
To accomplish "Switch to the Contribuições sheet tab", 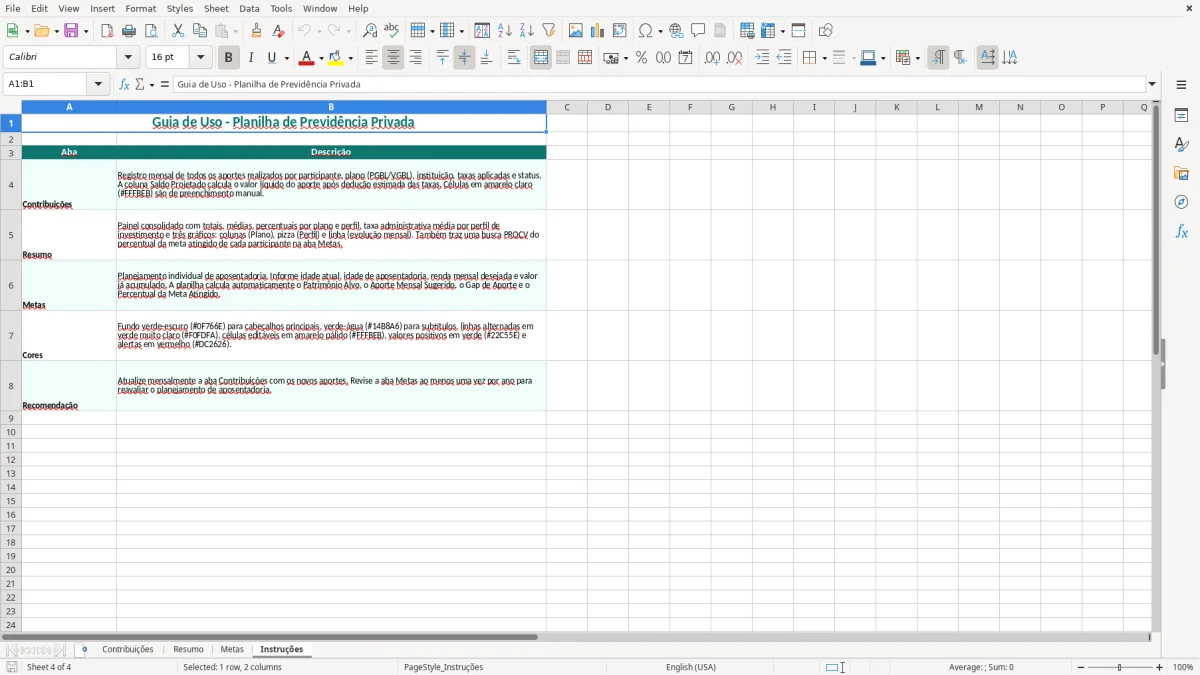I will click(x=128, y=650).
